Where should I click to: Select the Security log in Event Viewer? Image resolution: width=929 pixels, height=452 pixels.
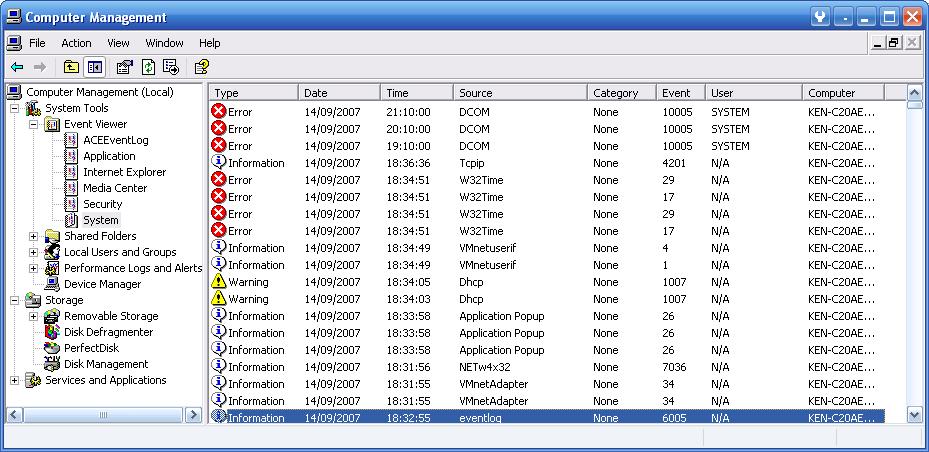click(102, 204)
